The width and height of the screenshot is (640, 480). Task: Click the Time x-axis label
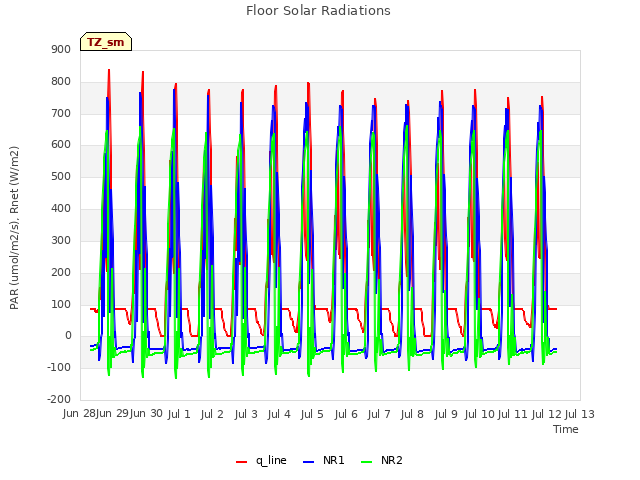point(566,429)
